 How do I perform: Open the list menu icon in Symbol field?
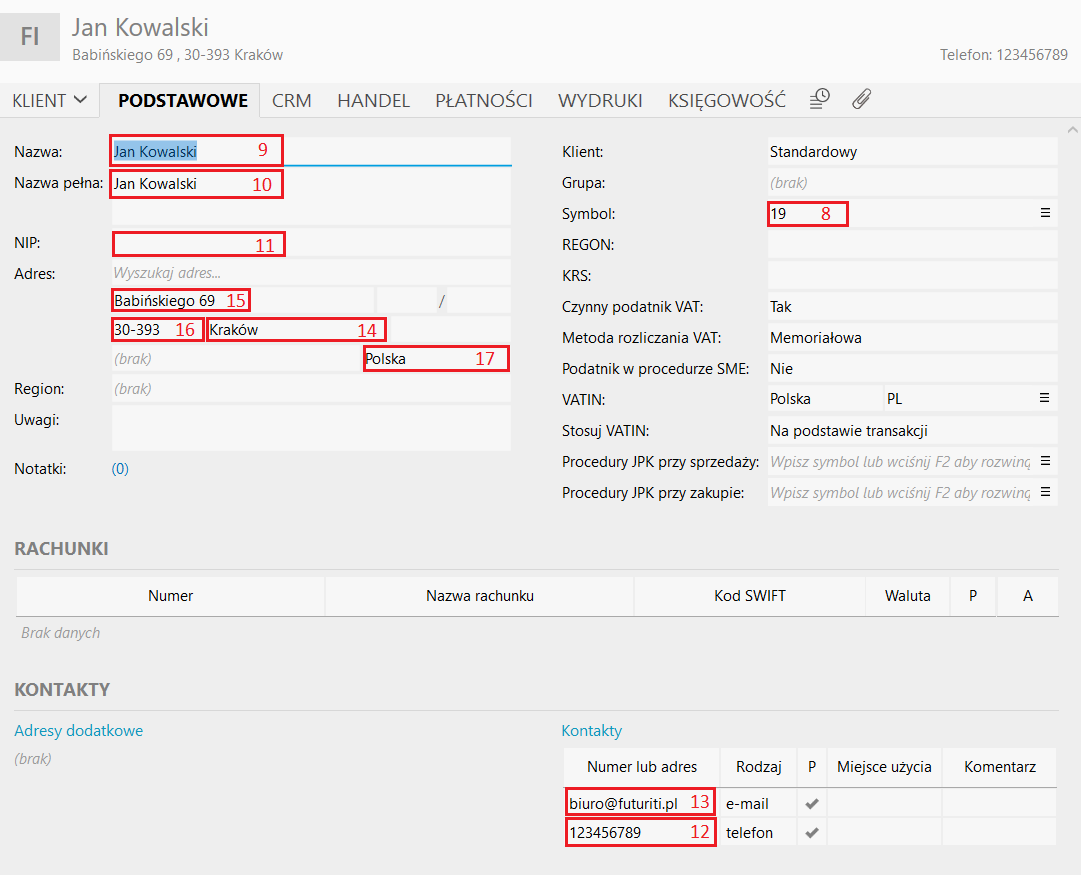[1045, 213]
